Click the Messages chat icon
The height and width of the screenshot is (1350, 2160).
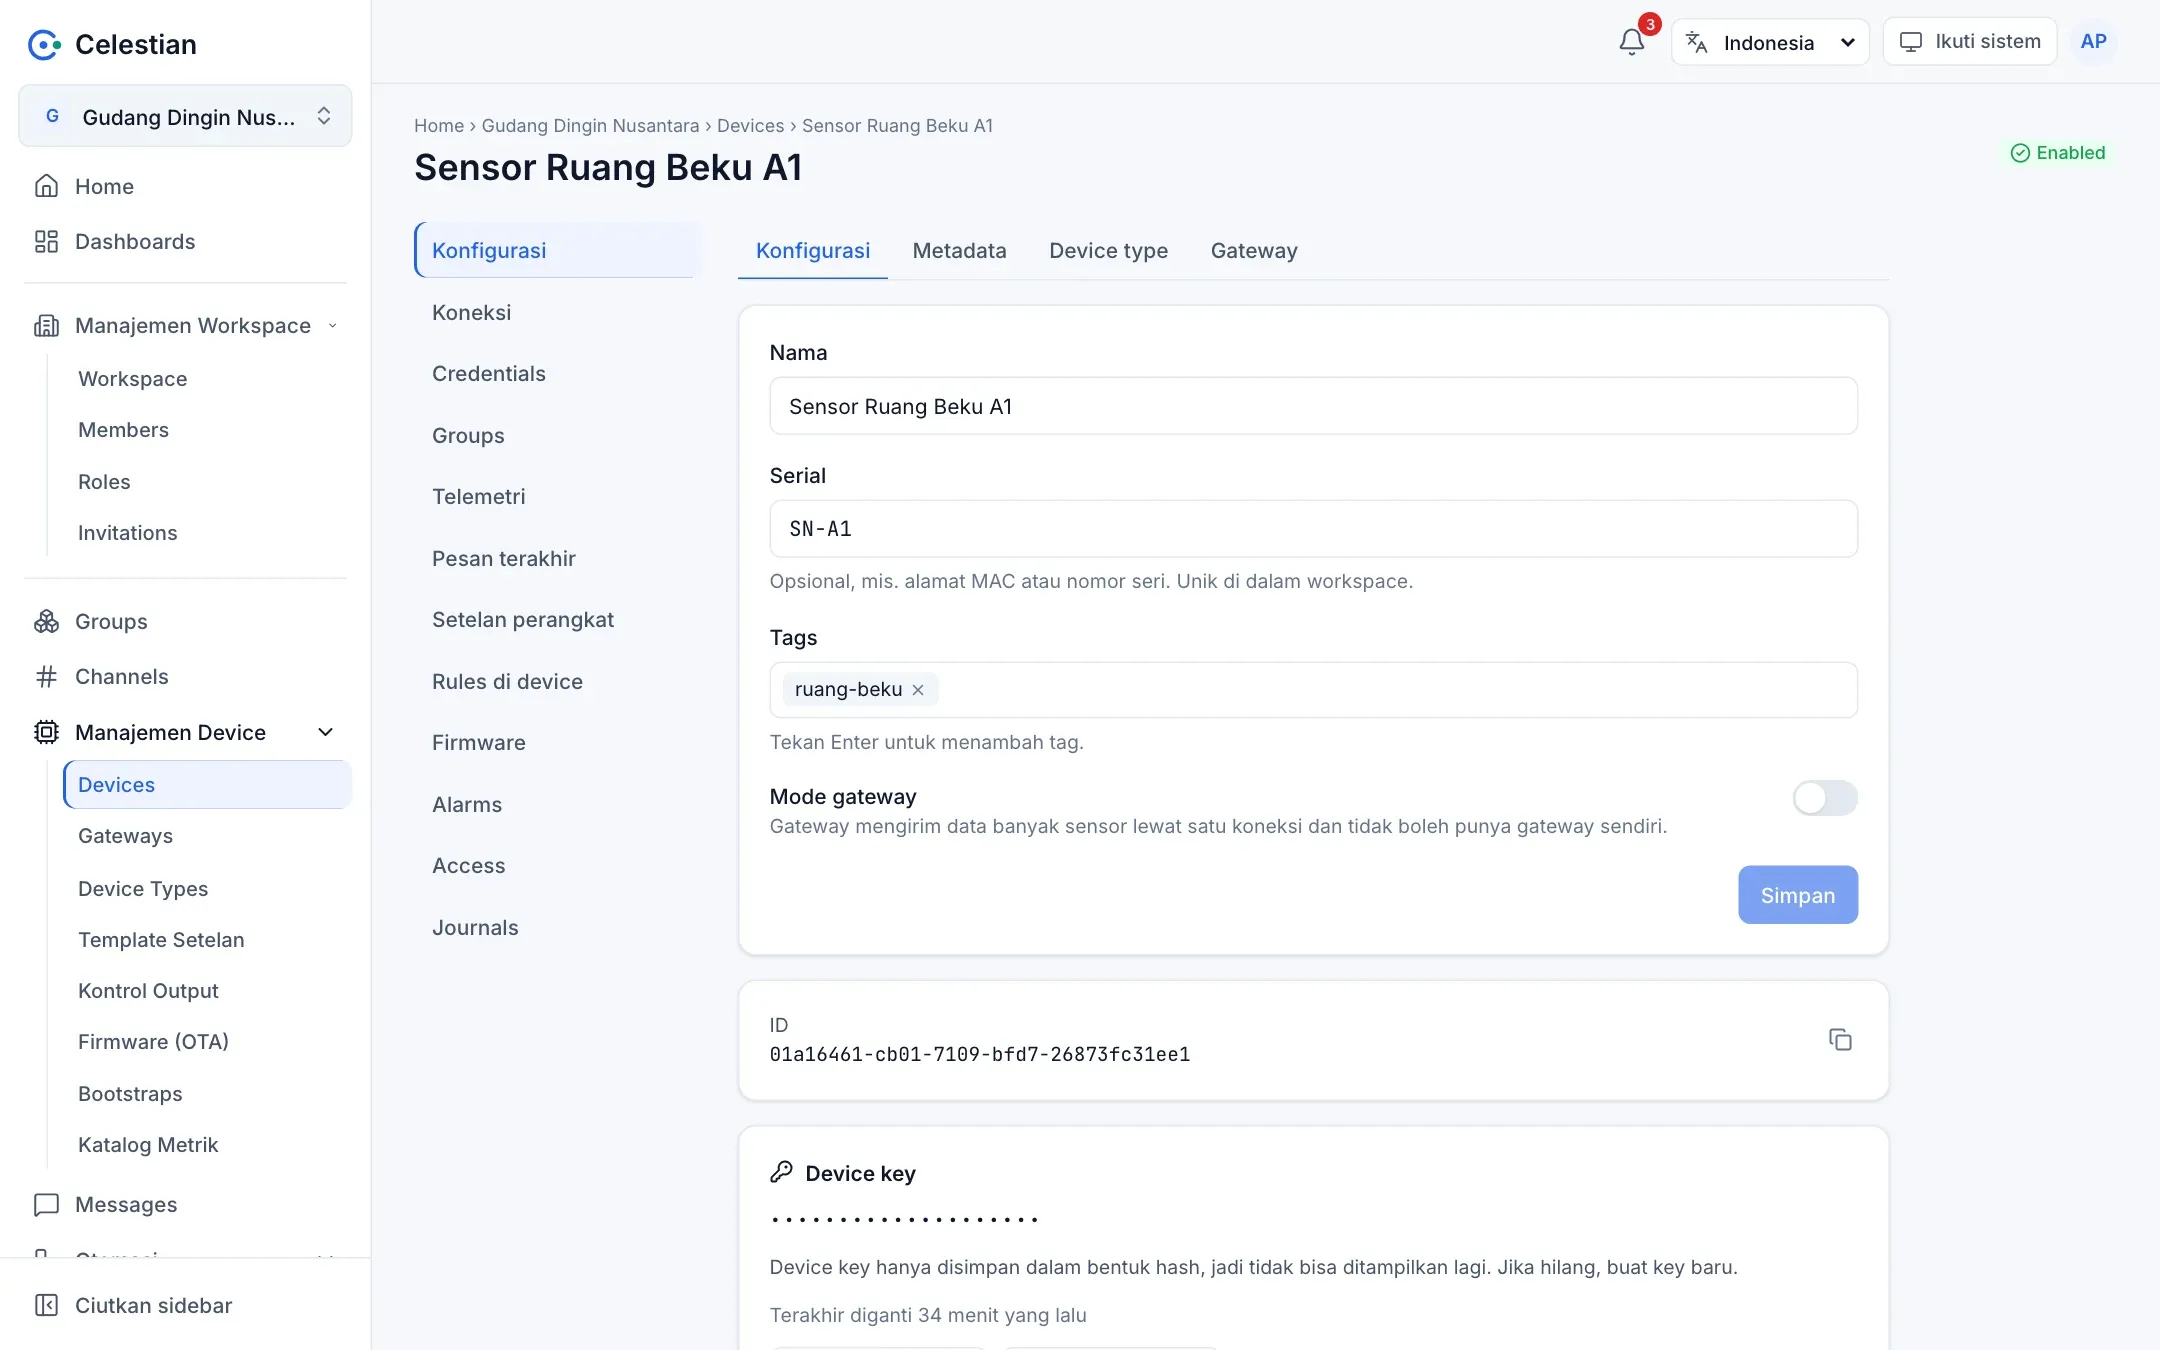46,1205
